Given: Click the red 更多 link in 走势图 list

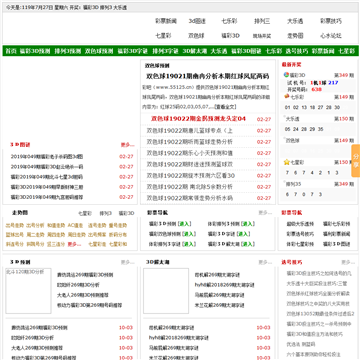Looking at the screenshot, I should click(74, 244).
